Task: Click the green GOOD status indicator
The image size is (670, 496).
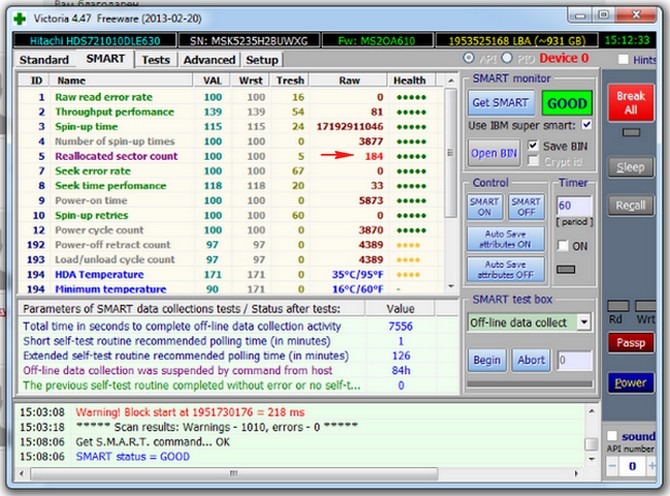Action: tap(565, 105)
